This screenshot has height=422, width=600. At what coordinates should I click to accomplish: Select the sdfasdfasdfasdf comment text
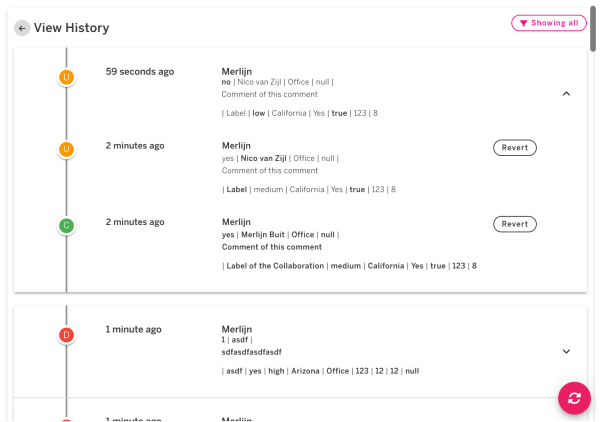252,352
